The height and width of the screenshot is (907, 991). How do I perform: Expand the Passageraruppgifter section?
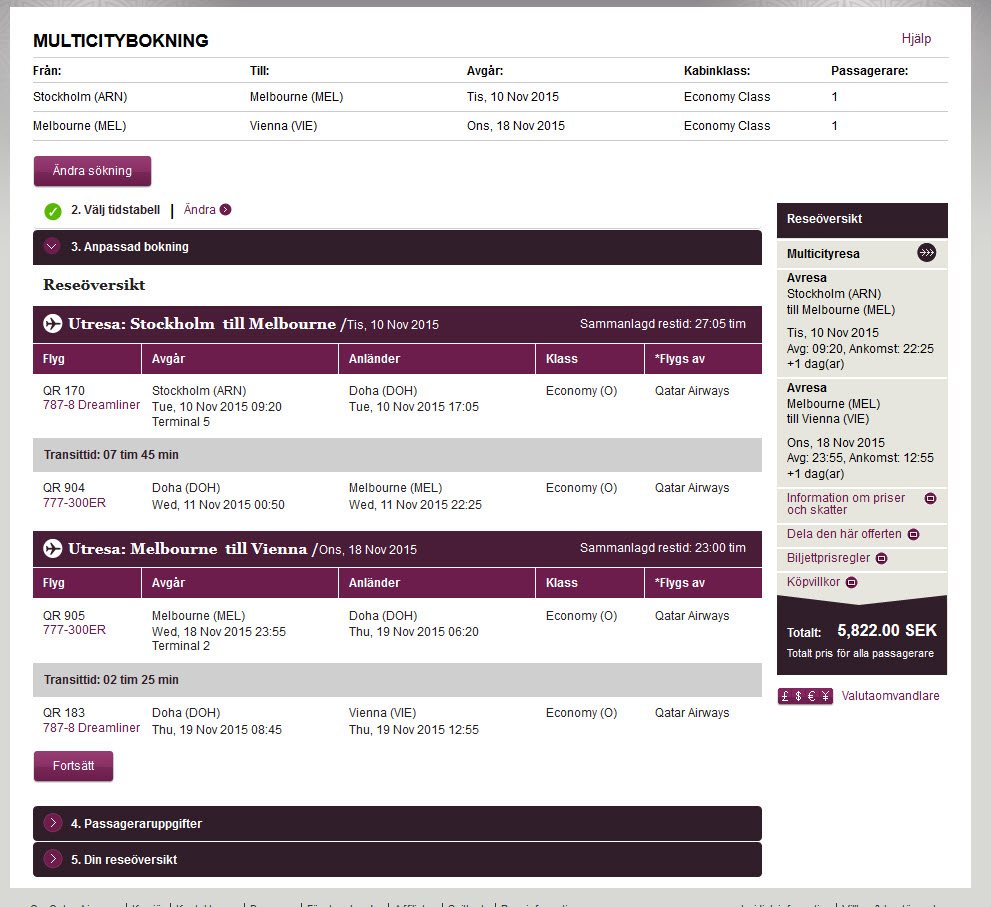point(53,824)
